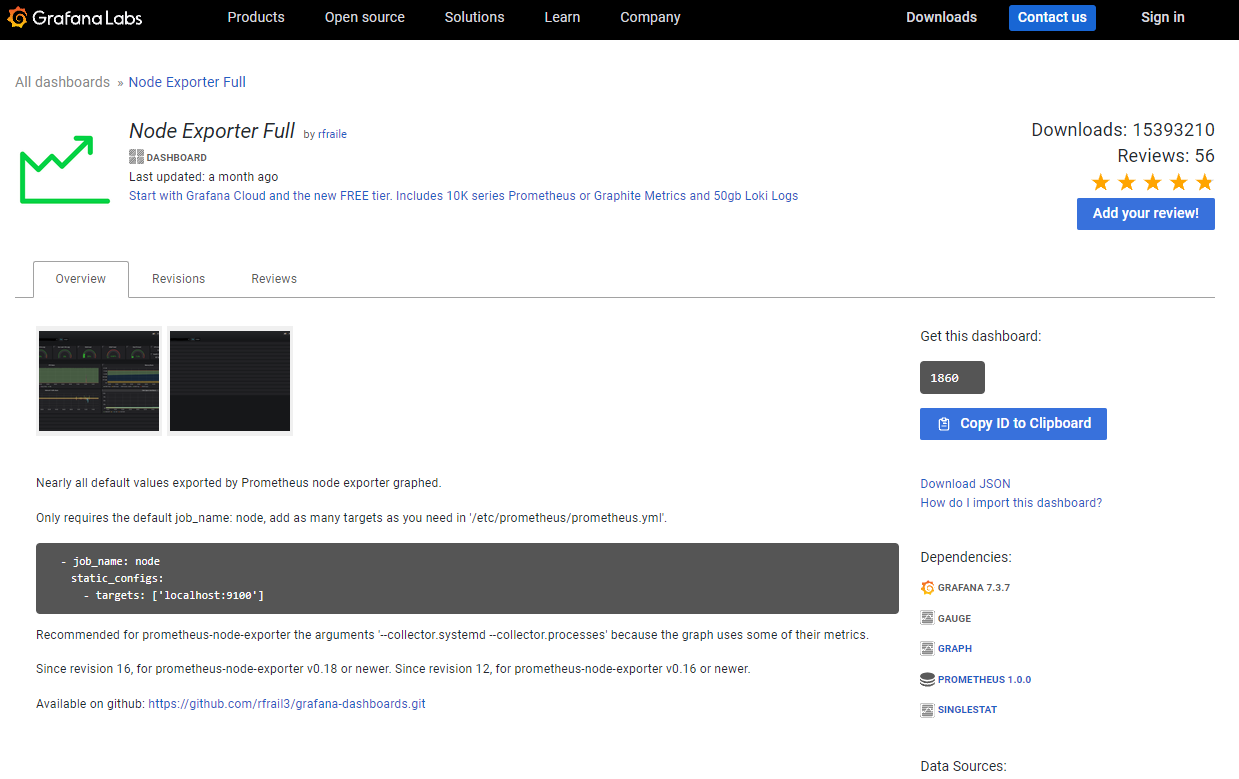The height and width of the screenshot is (779, 1239).
Task: Click the dashboard grid icon beside DASHBOARD
Action: (x=136, y=157)
